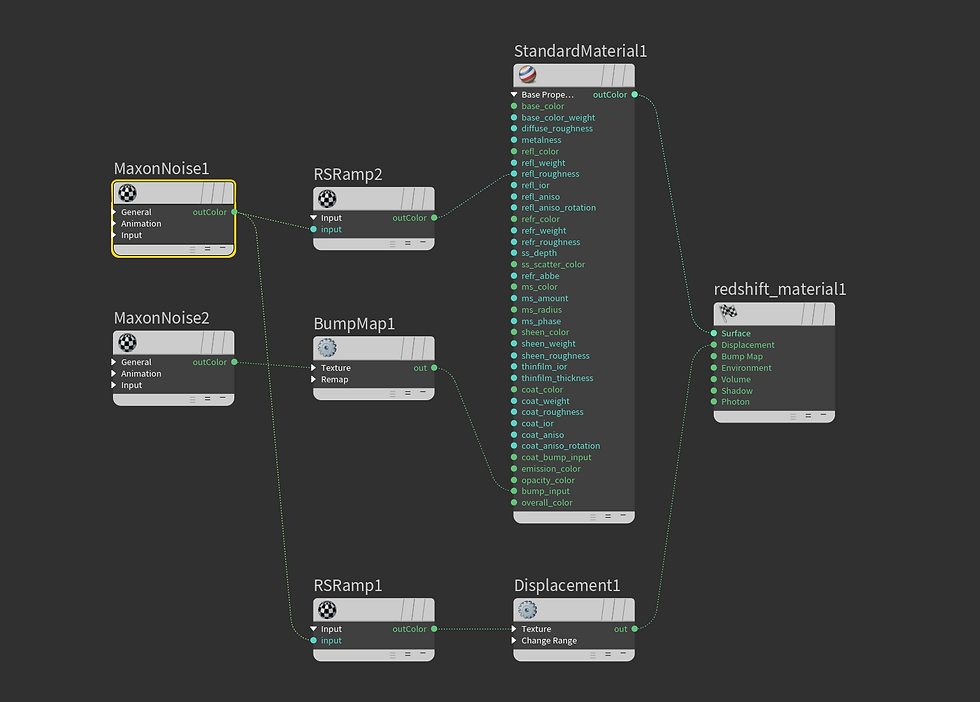This screenshot has height=702, width=980.
Task: Click the bump_input port on StandardMaterial1
Action: click(x=514, y=491)
